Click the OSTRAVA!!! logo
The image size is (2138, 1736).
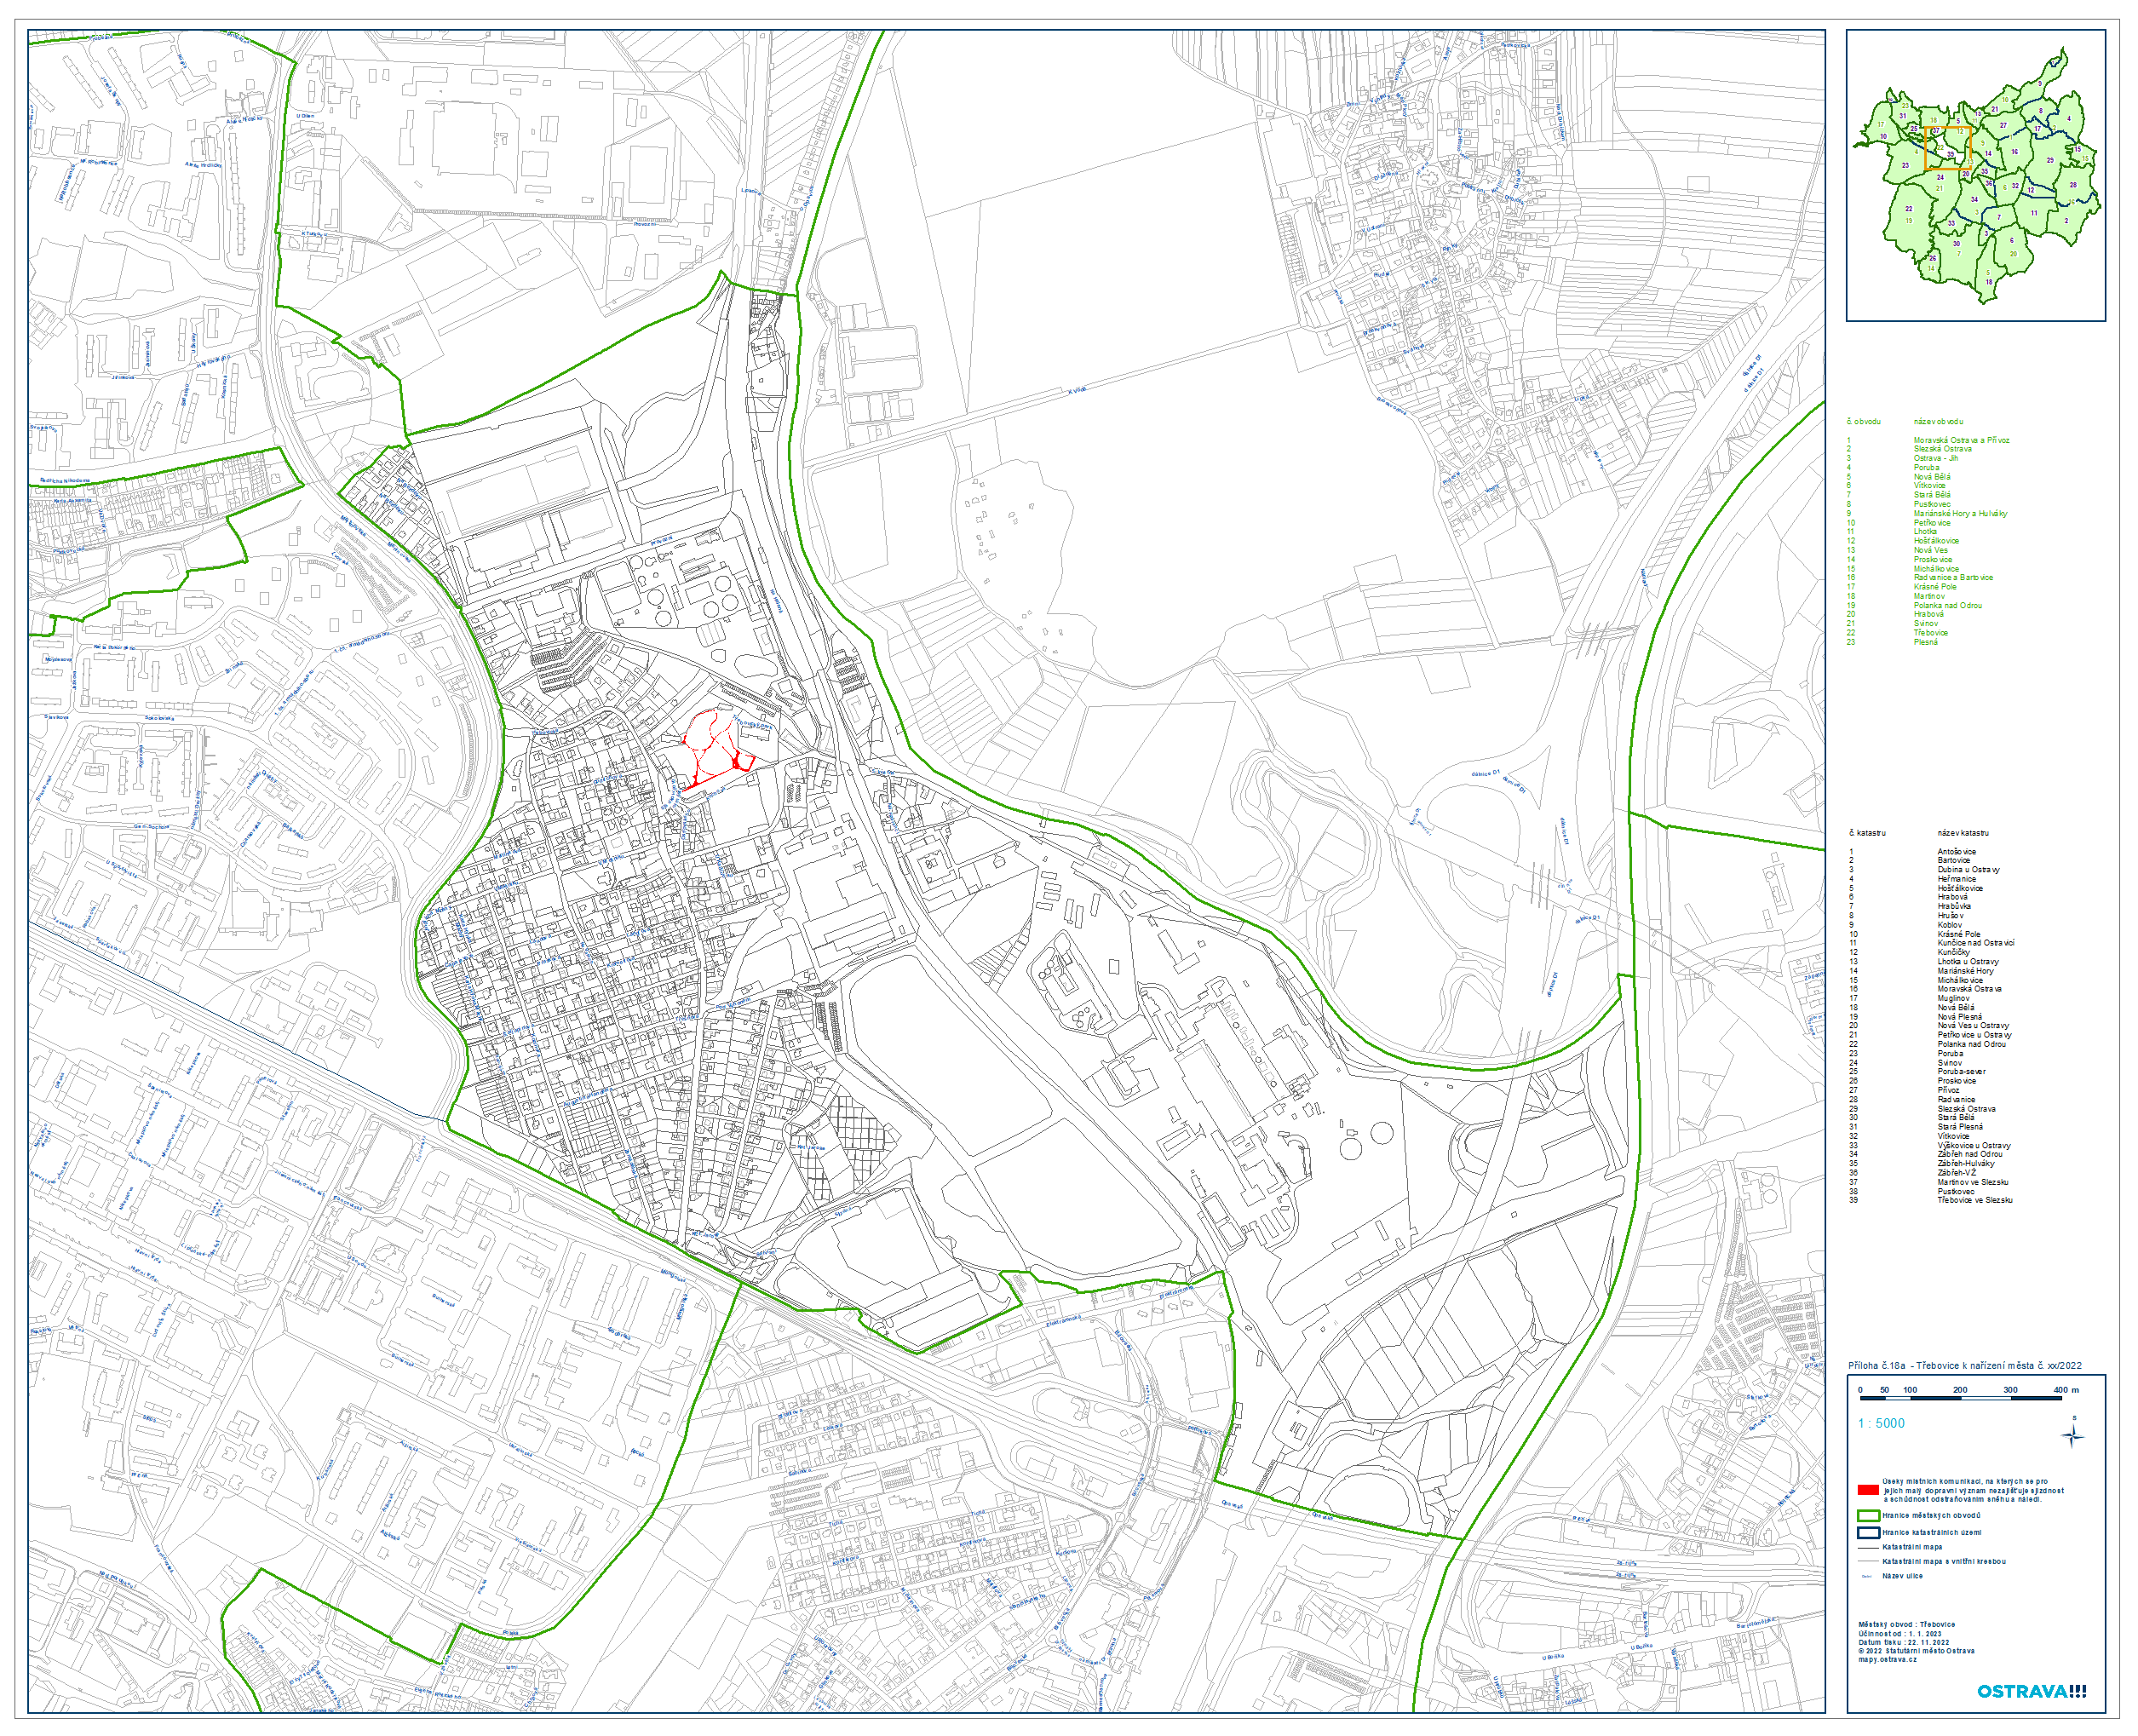(x=2031, y=1691)
